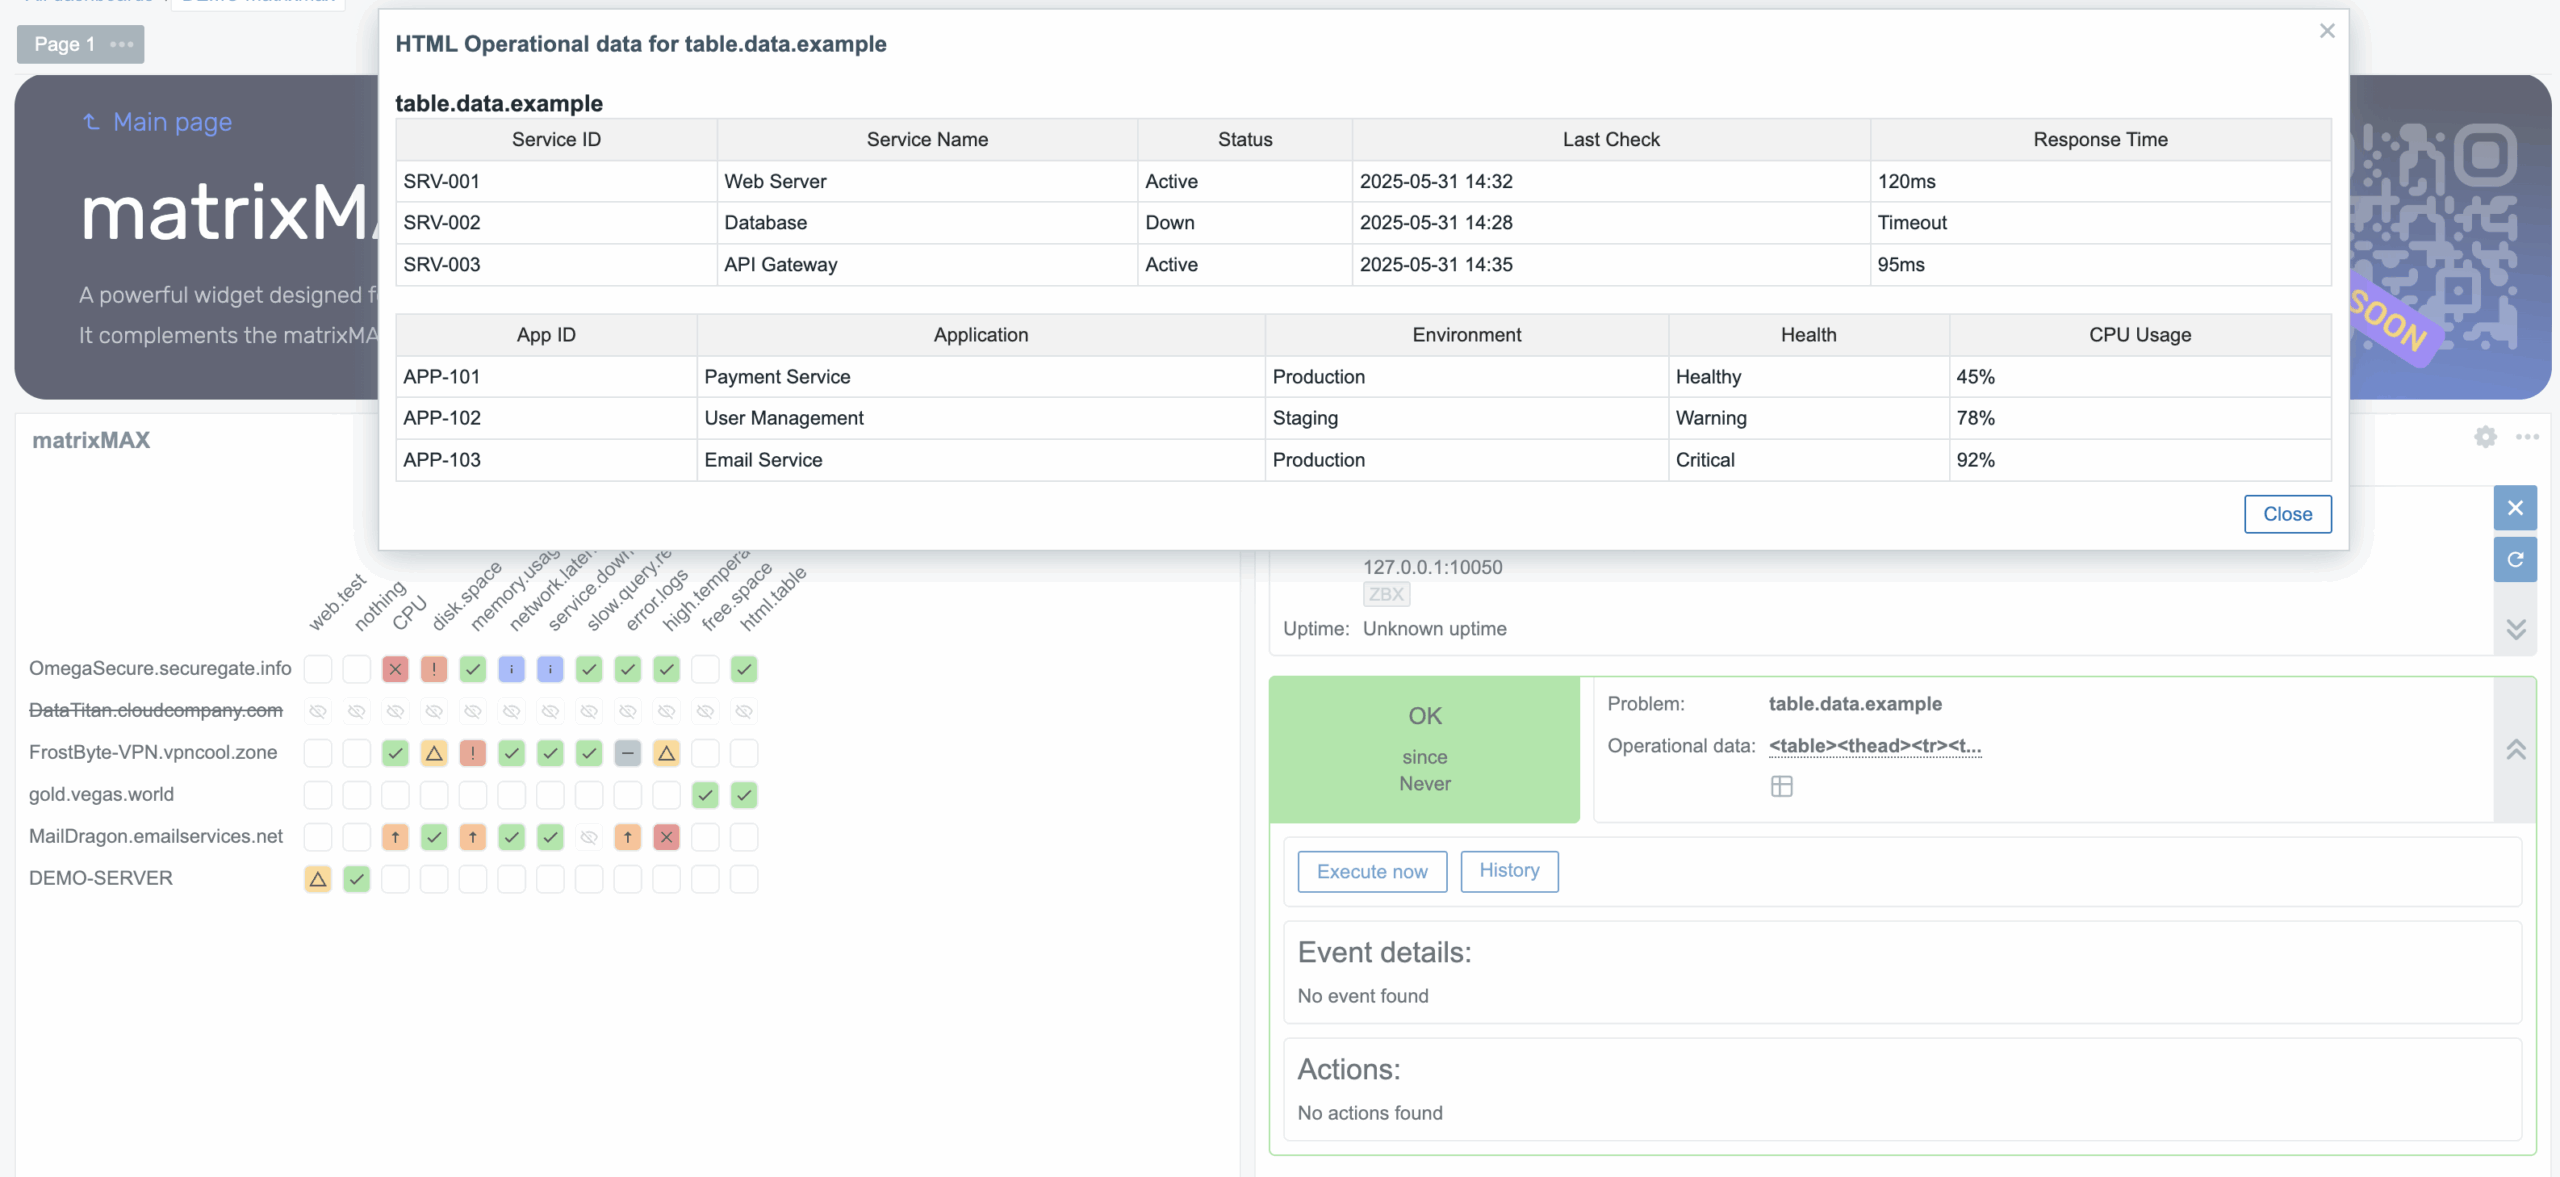Click the Execute now button
2560x1177 pixels.
coord(1371,871)
